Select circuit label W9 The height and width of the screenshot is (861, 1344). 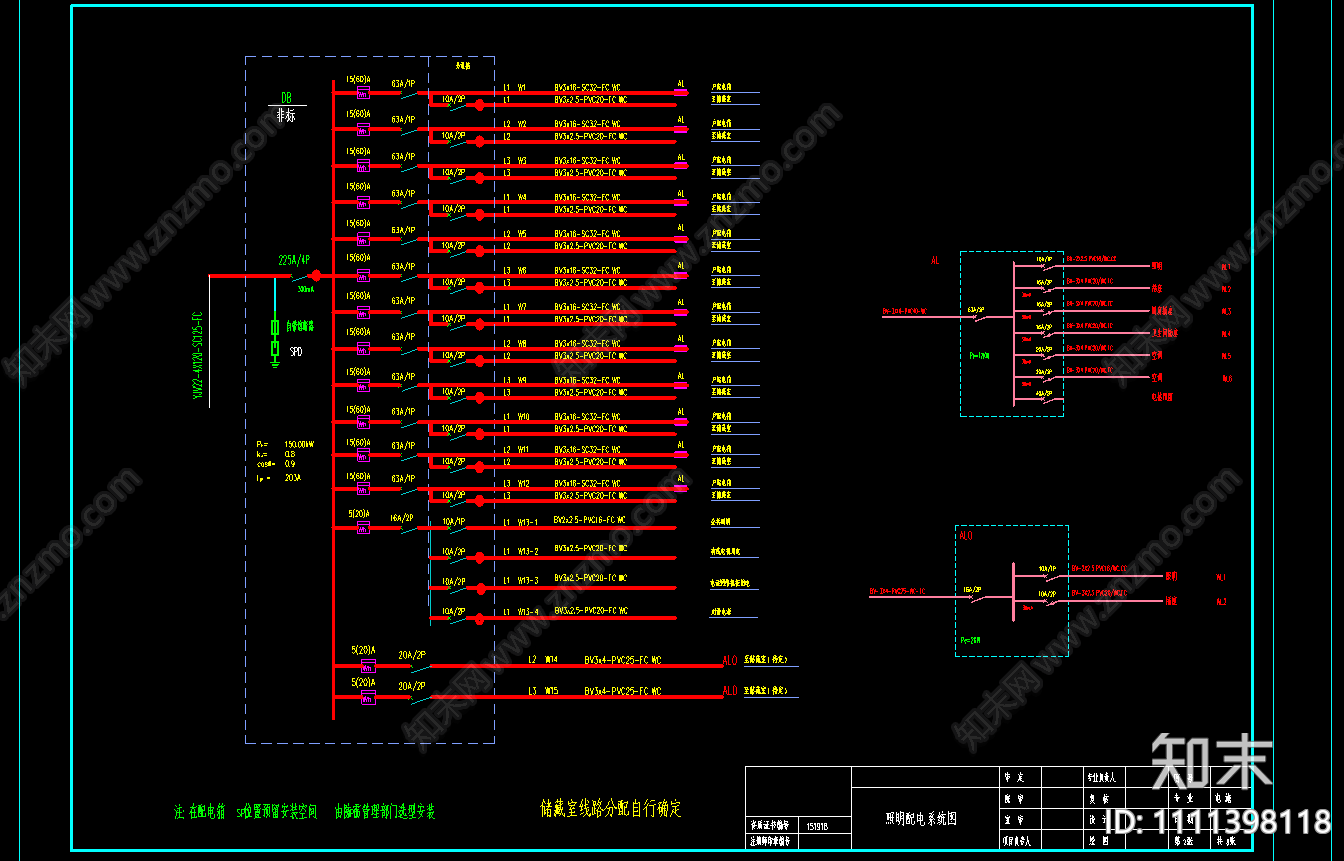(x=522, y=380)
